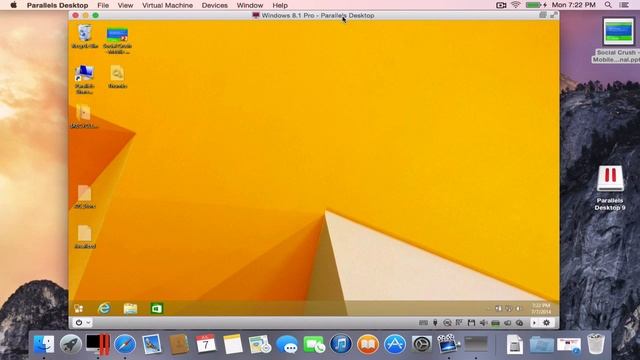Click the green hard disk icon in status bar
The height and width of the screenshot is (360, 640).
pyautogui.click(x=495, y=323)
